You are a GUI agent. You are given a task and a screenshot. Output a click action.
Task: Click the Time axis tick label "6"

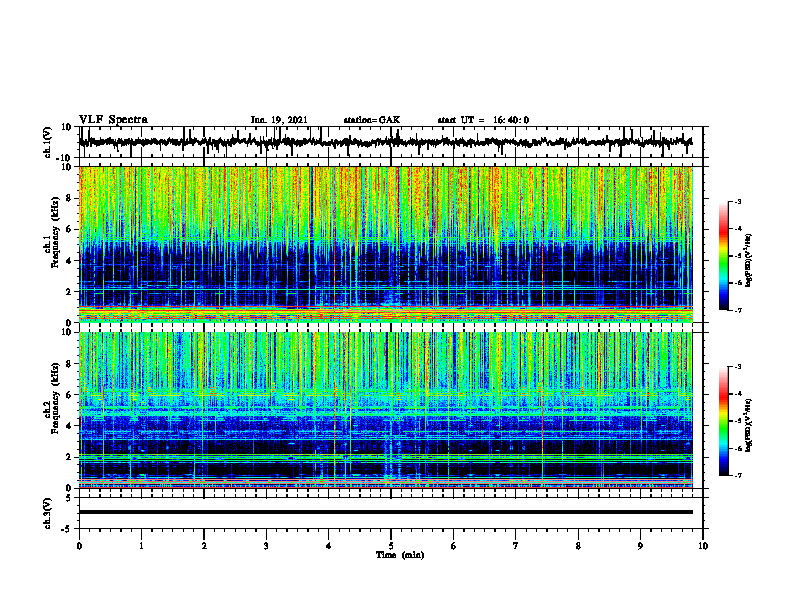454,546
